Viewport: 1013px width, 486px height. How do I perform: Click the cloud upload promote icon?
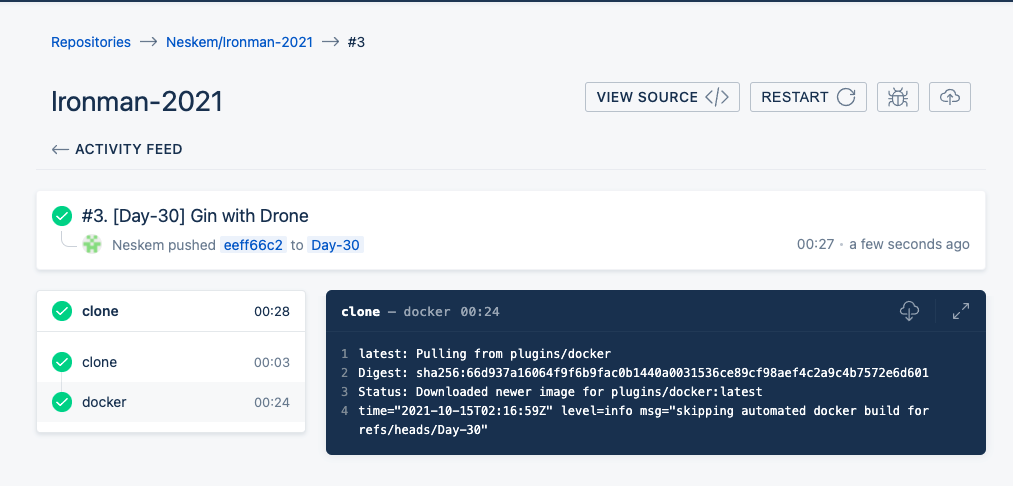pos(950,97)
